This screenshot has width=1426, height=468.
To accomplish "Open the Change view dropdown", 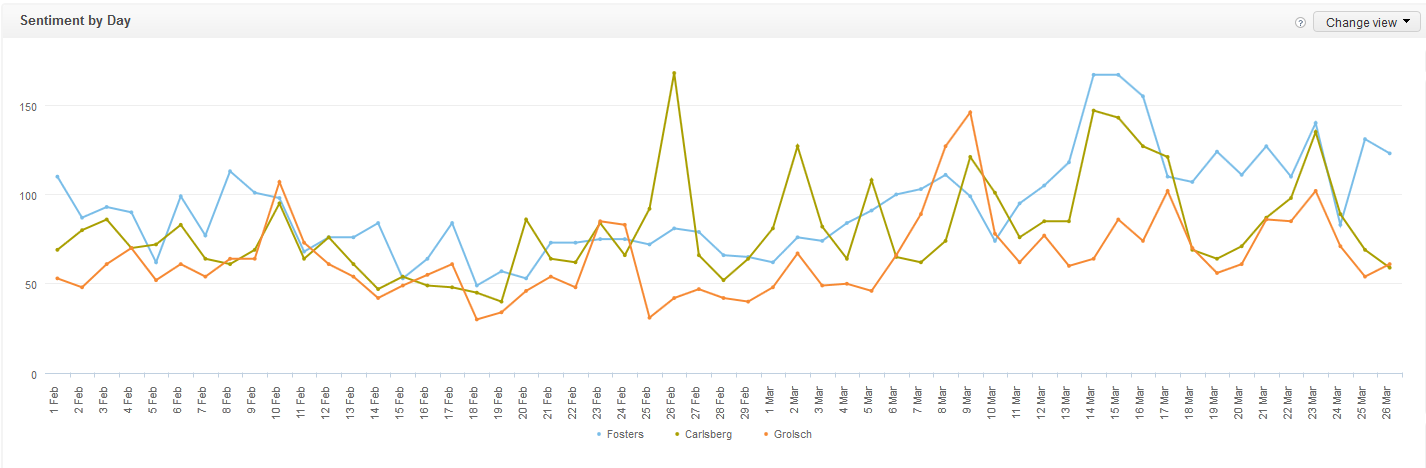I will coord(1366,22).
